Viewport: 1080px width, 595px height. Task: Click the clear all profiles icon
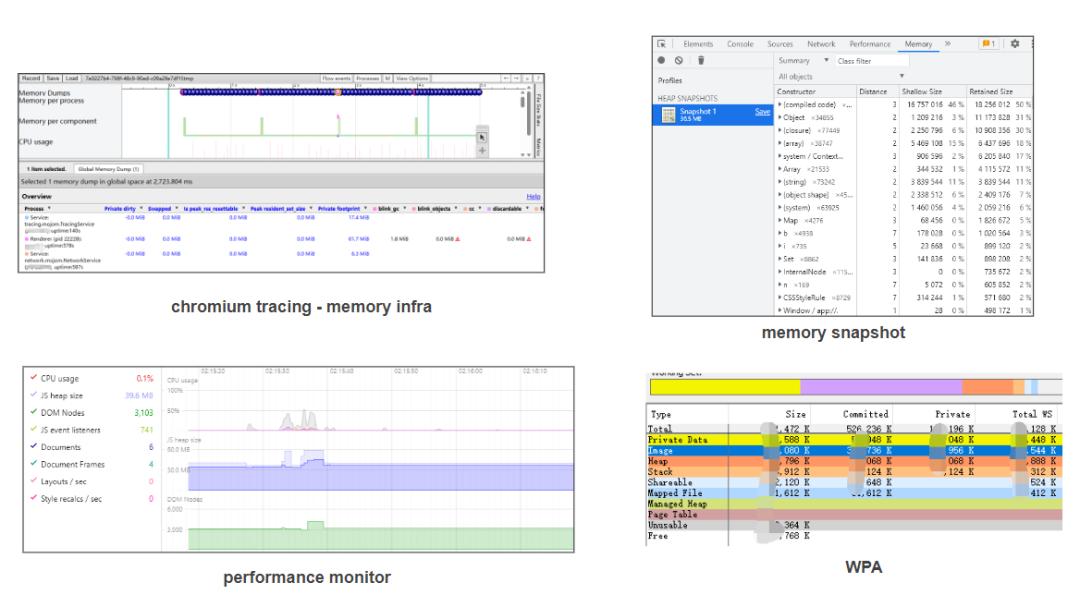pos(677,61)
